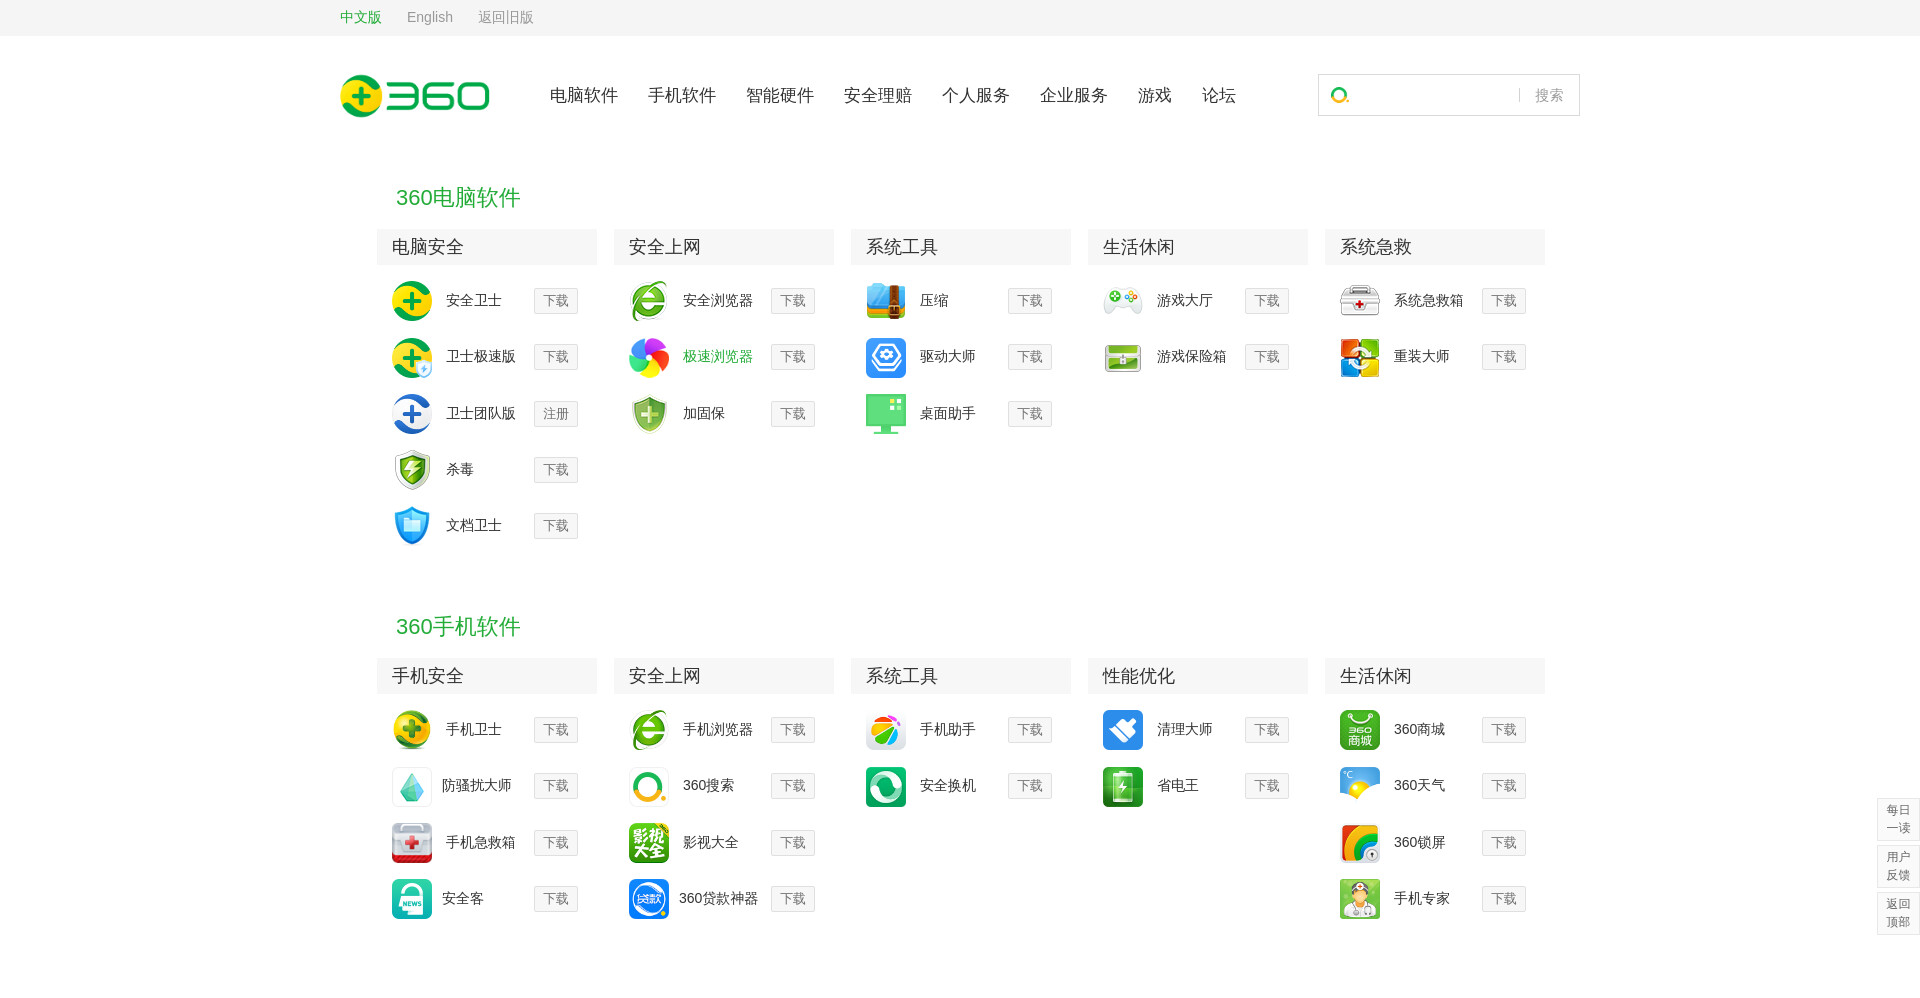
Task: Click 下载 next to 系统急救箱
Action: (x=1504, y=301)
